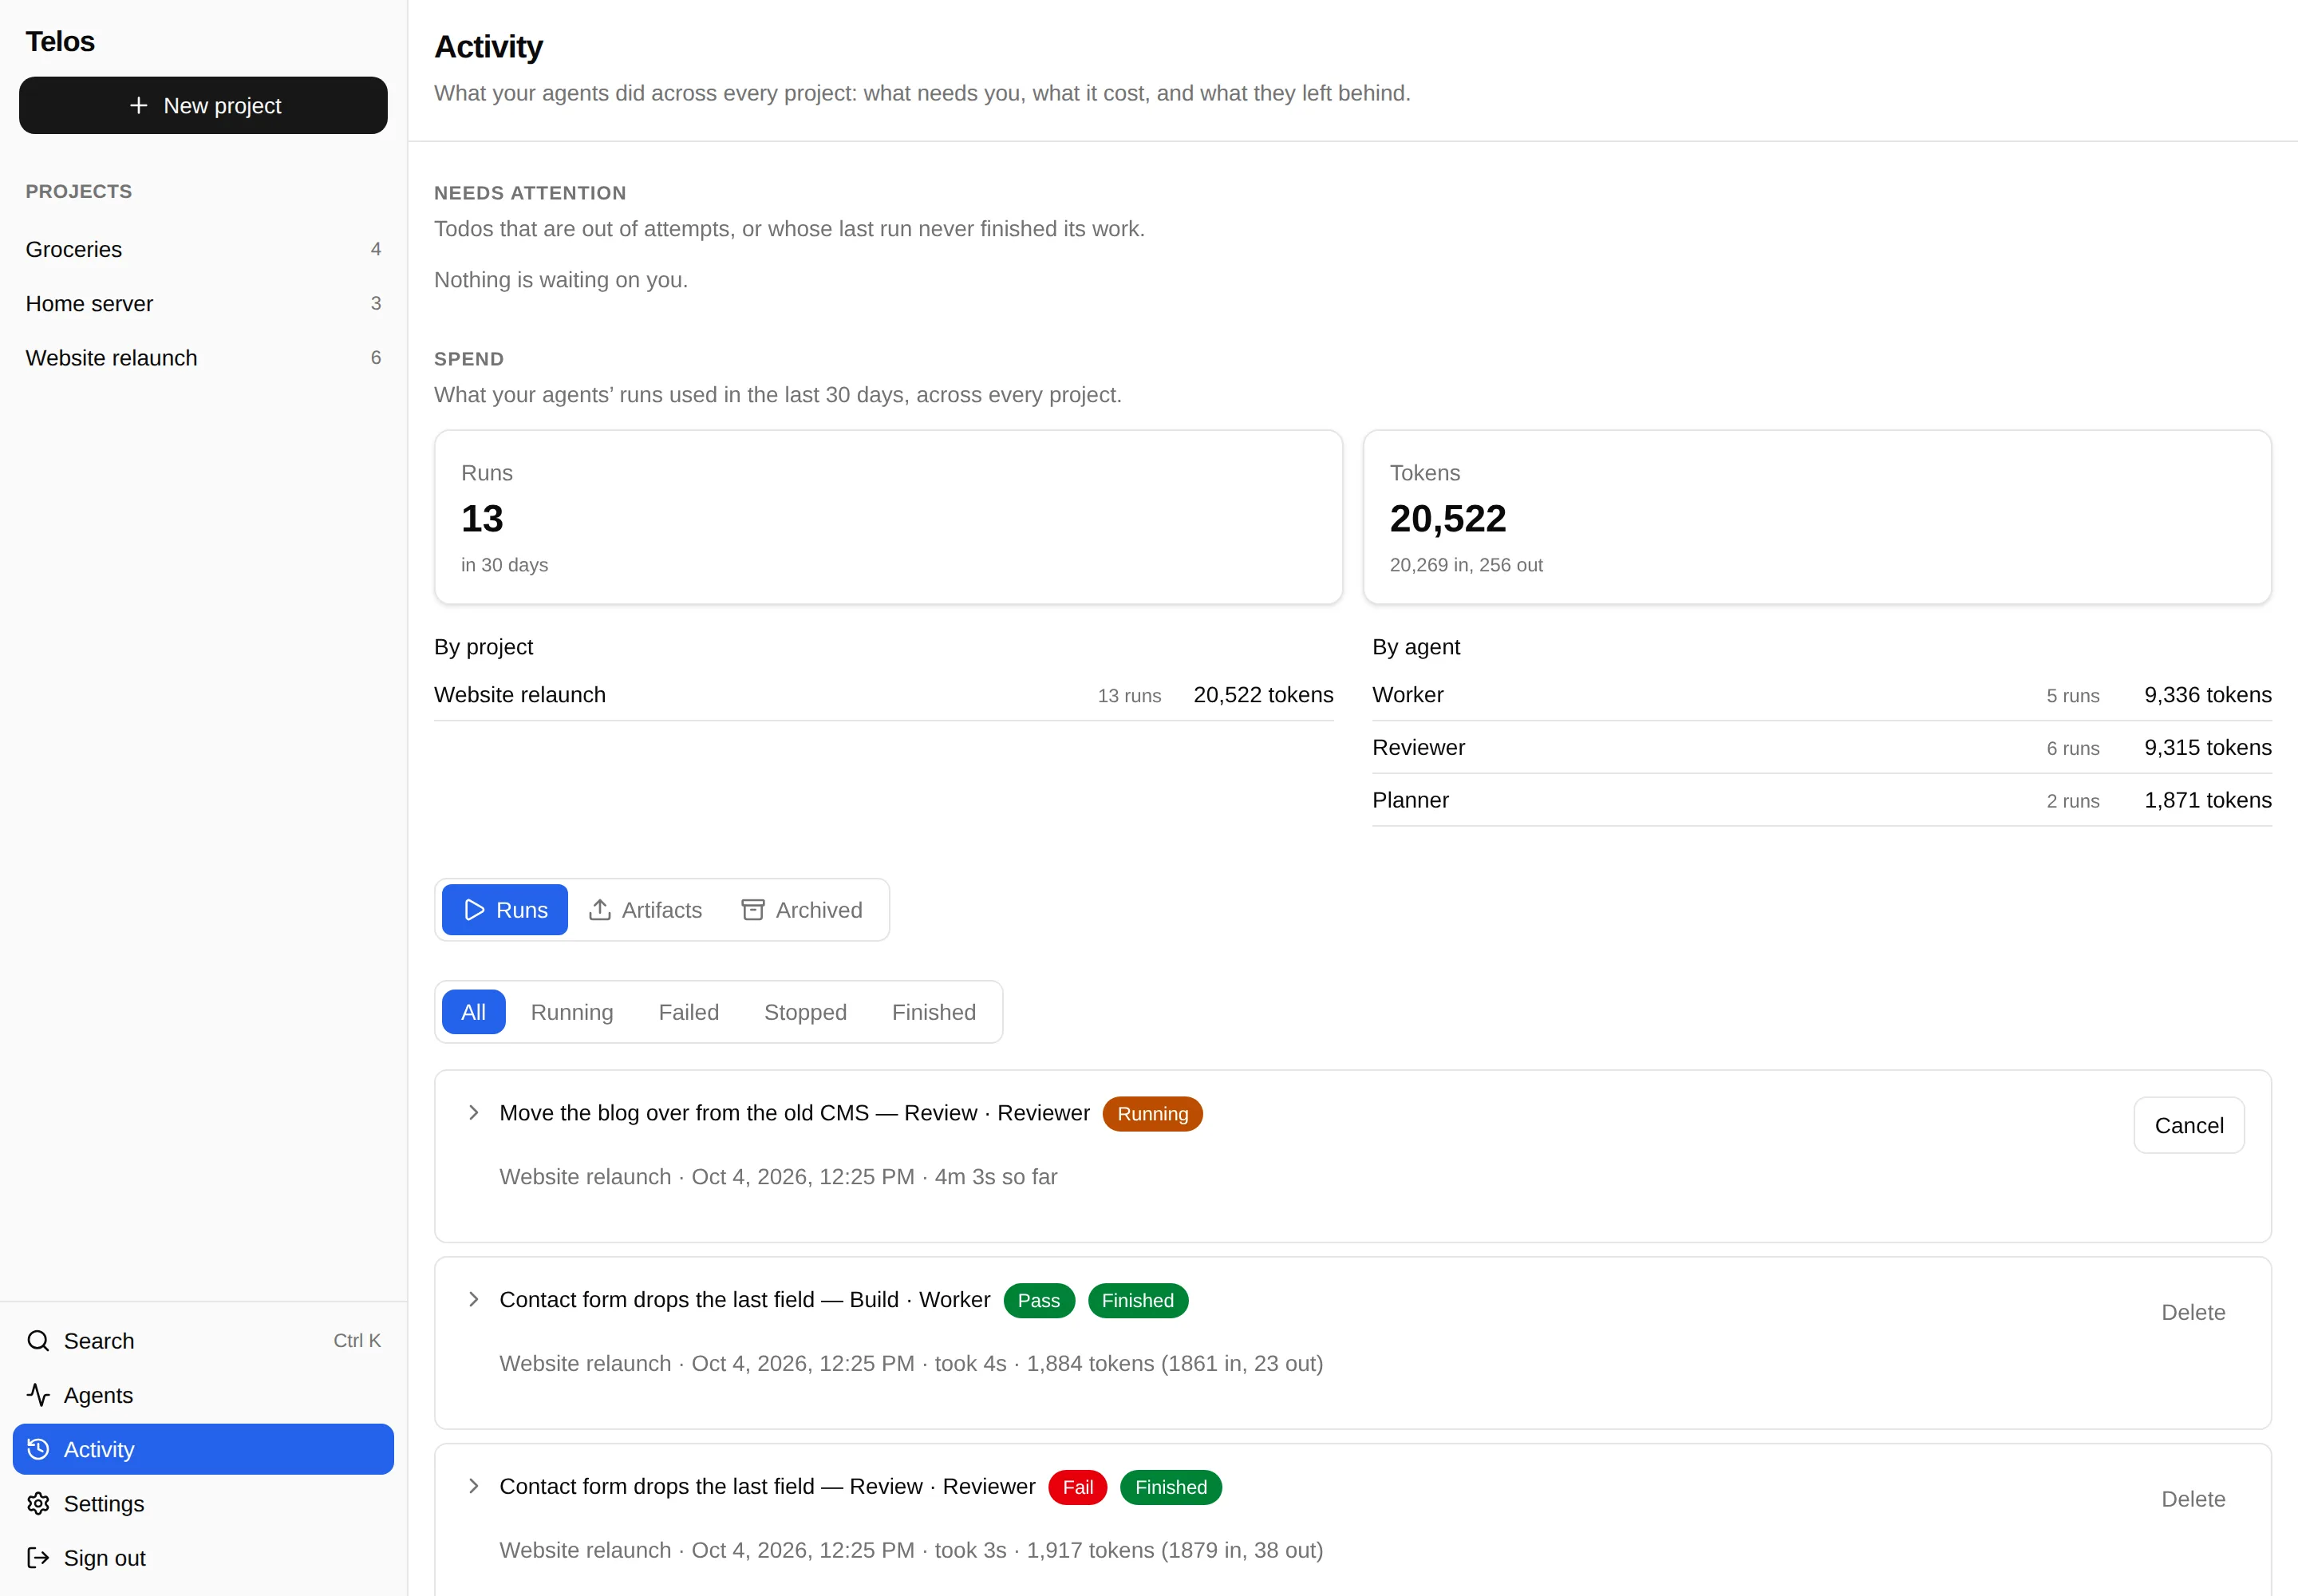Click the Ctrl K shortcut hint
This screenshot has height=1596, width=2298.
click(357, 1341)
